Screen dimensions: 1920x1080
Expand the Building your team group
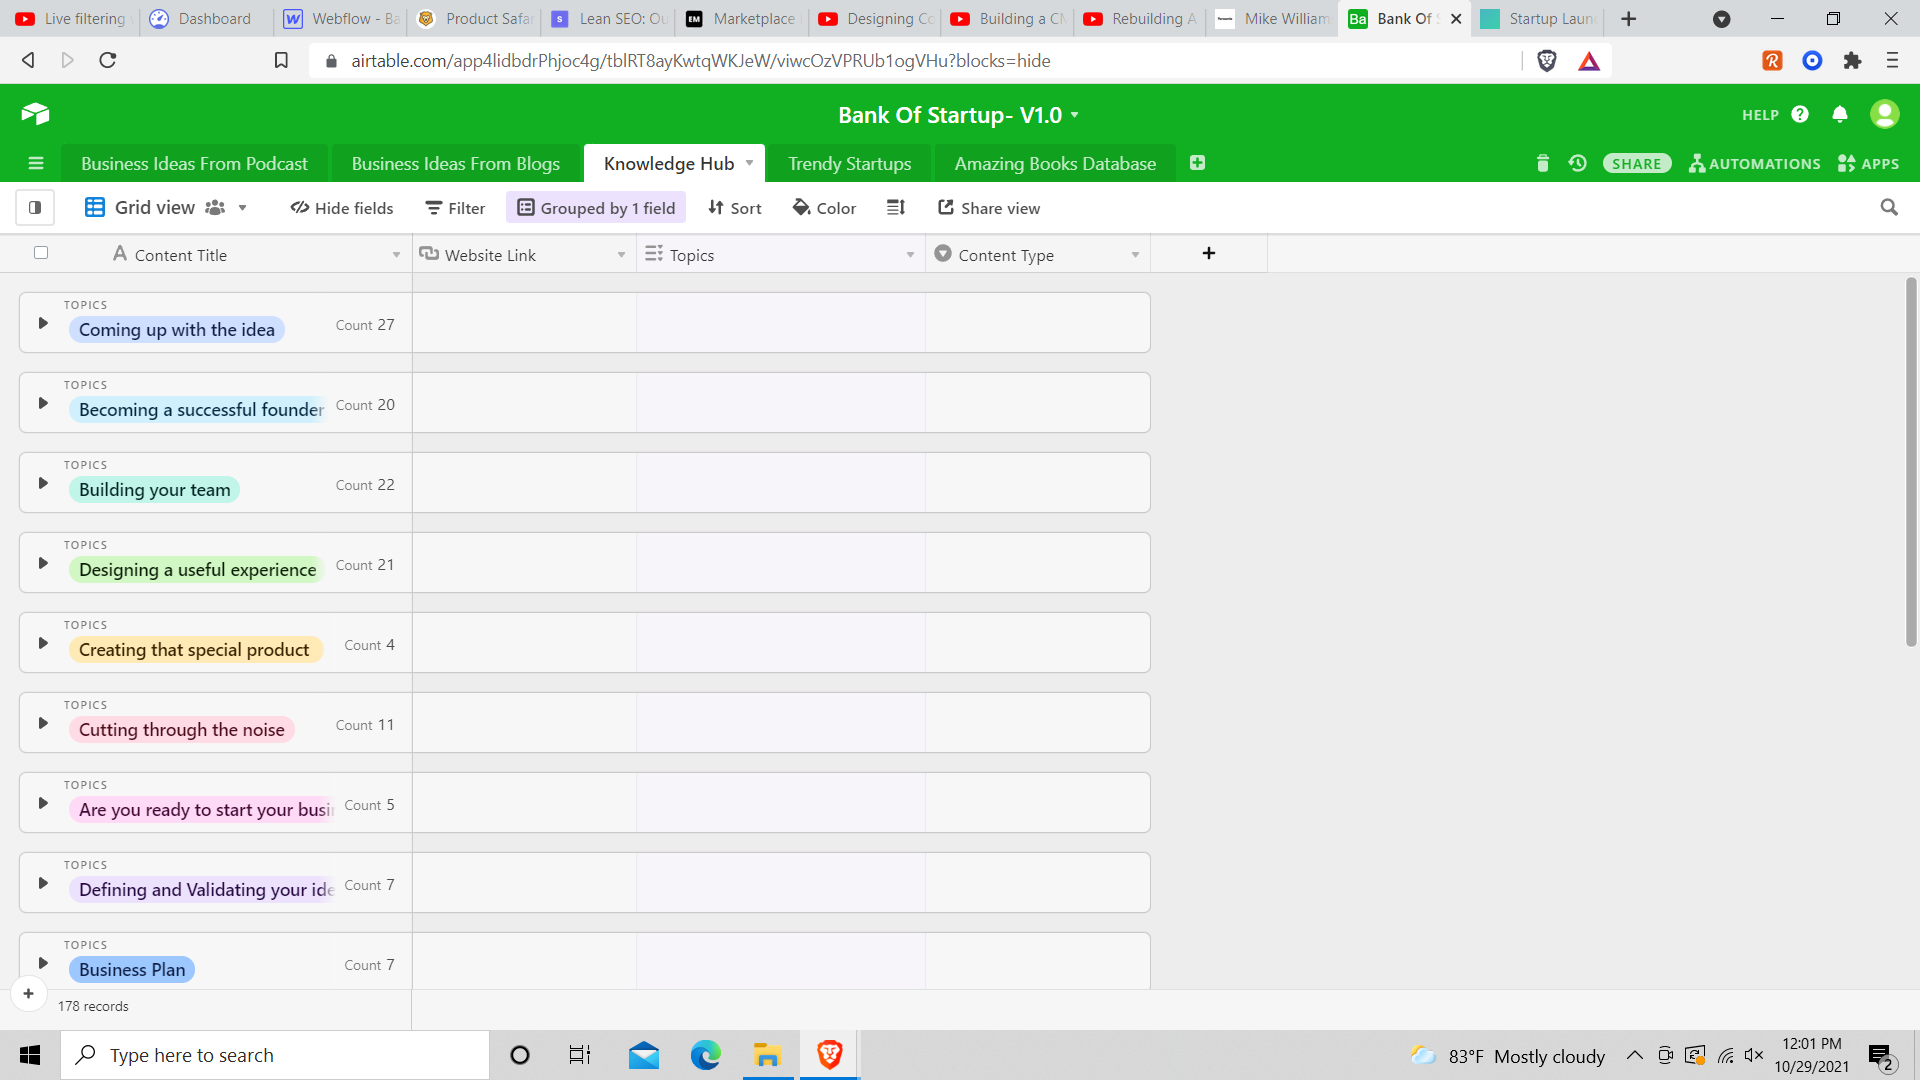tap(43, 483)
